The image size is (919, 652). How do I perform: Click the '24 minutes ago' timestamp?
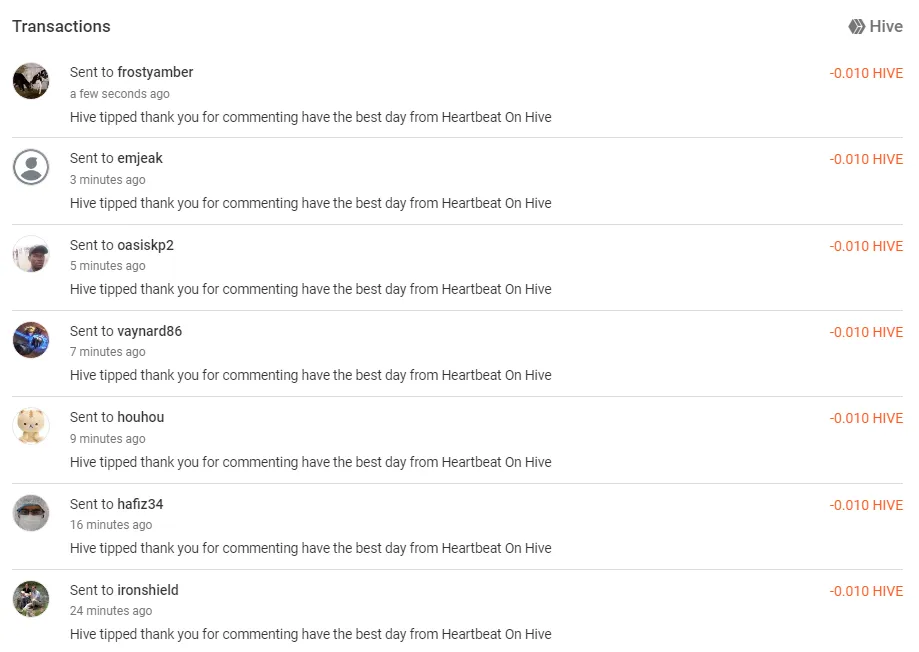tap(111, 611)
